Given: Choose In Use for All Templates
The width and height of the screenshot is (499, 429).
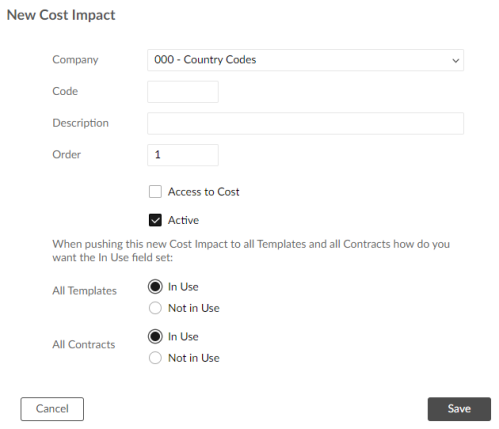Looking at the screenshot, I should (x=155, y=287).
